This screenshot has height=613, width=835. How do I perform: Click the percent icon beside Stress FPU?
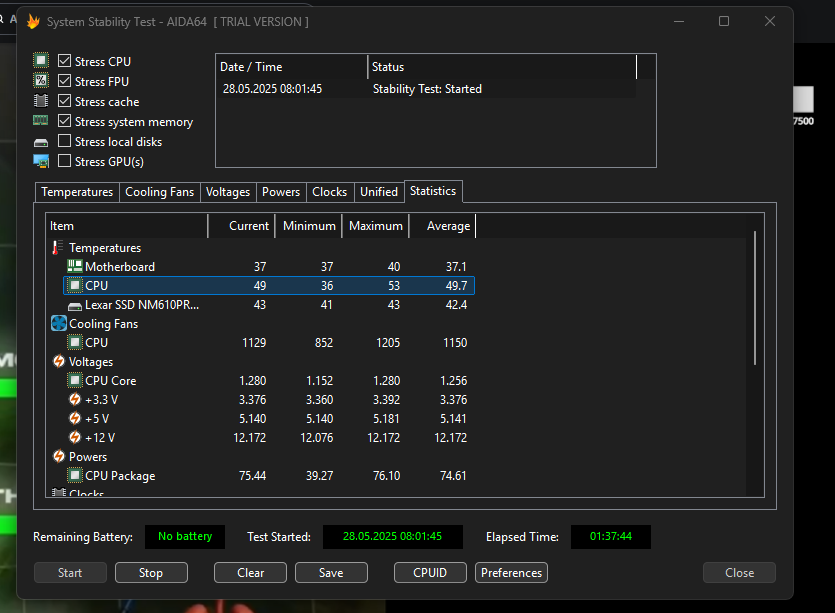[x=41, y=81]
